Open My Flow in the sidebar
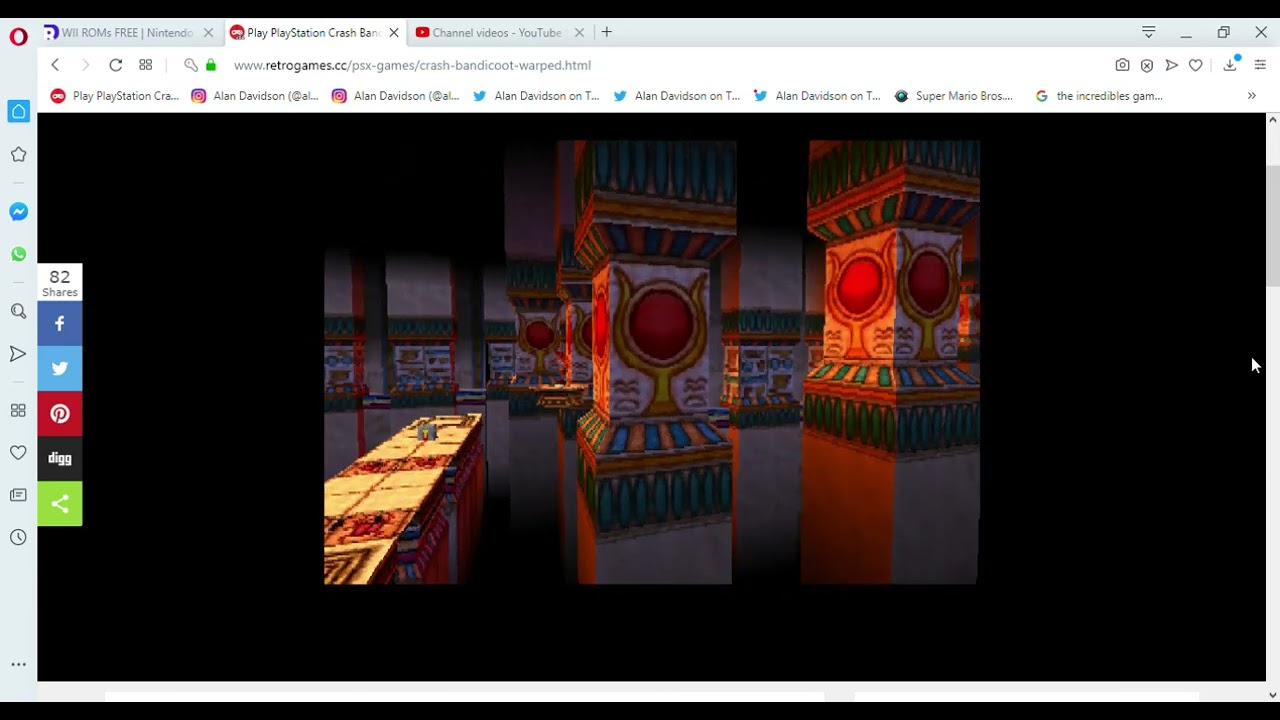 coord(18,353)
